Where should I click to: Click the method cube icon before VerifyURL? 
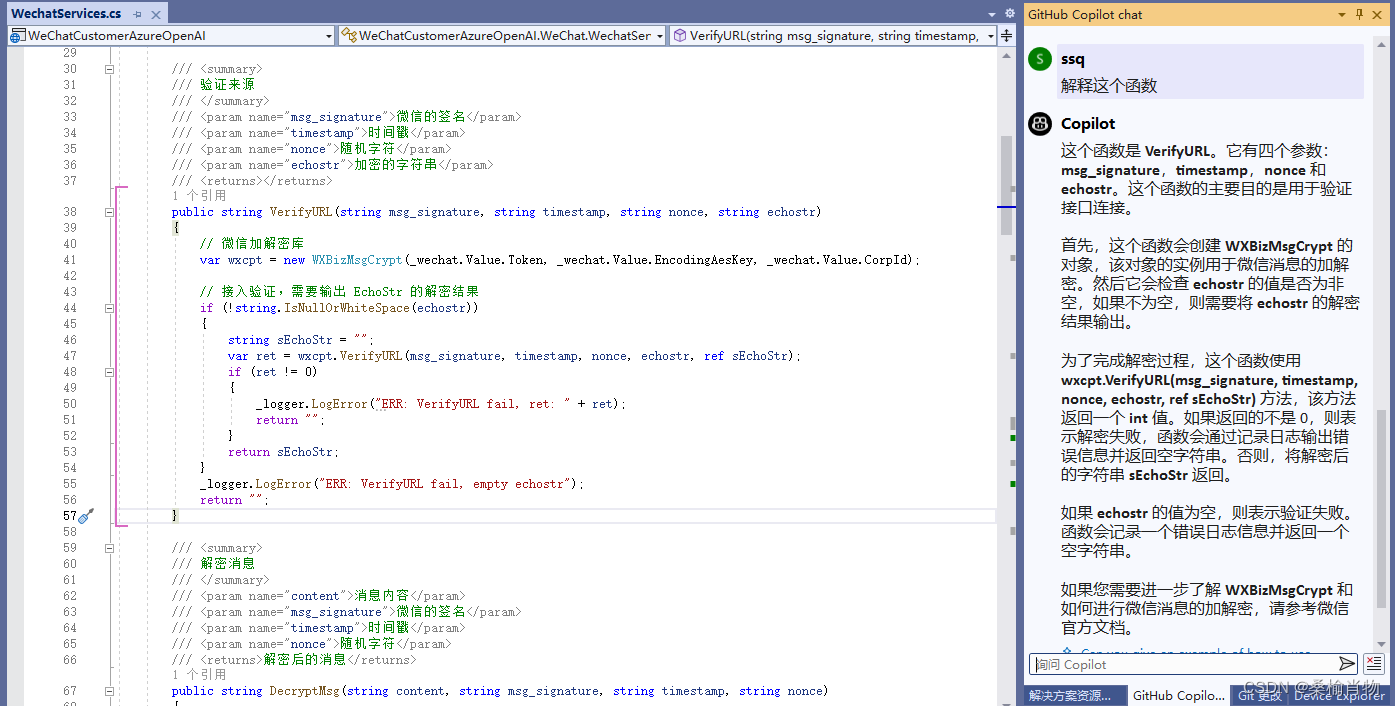[679, 36]
